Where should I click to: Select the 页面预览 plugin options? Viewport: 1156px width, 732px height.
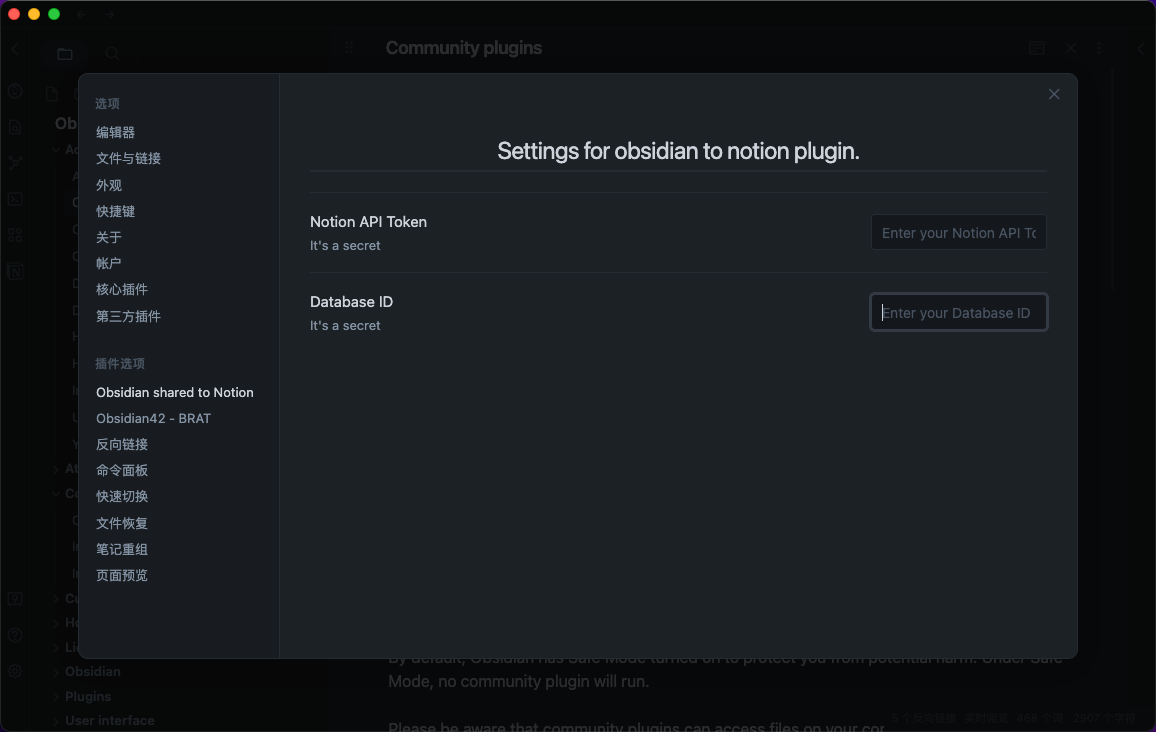[x=122, y=576]
